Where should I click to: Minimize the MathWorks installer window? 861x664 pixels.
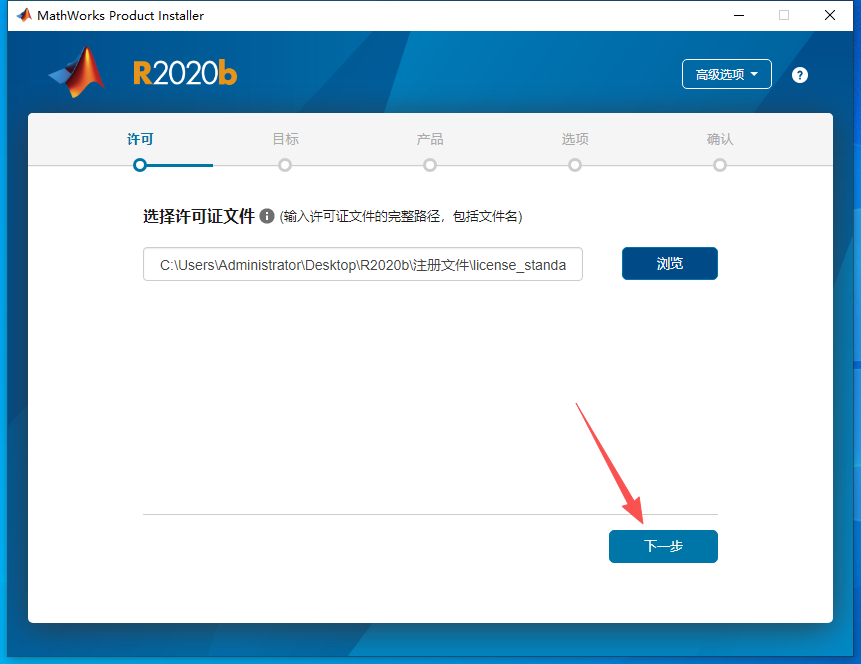point(739,15)
